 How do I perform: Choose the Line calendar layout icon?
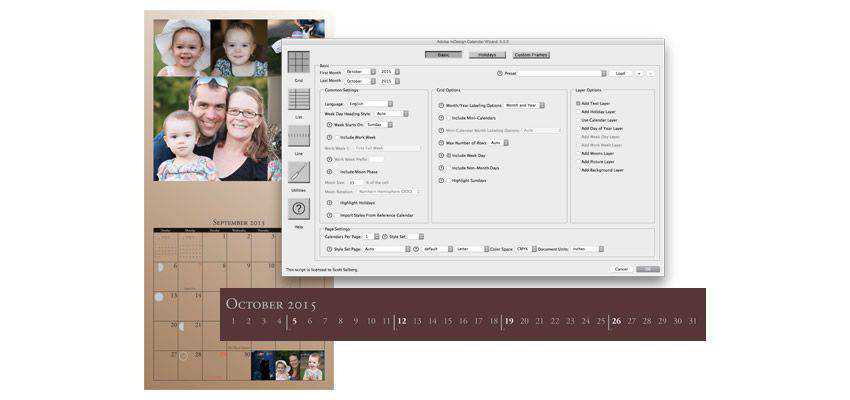(298, 136)
